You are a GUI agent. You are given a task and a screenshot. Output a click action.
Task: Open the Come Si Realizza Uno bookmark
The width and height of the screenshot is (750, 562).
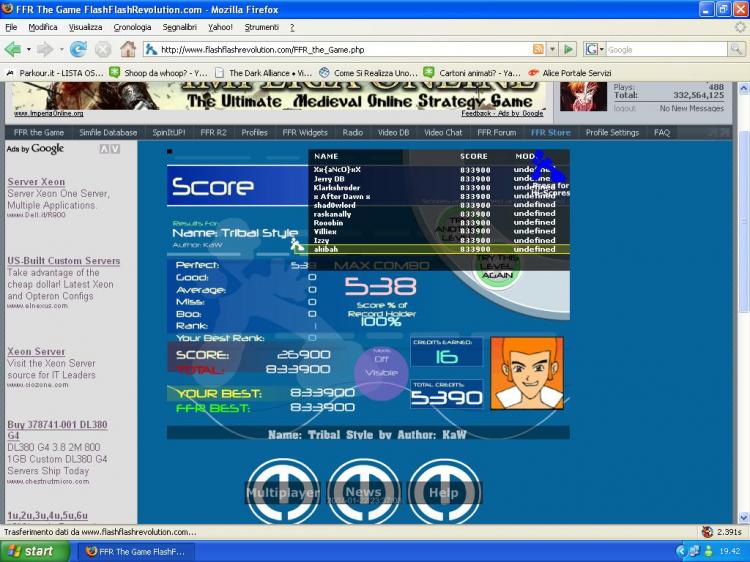pyautogui.click(x=368, y=73)
